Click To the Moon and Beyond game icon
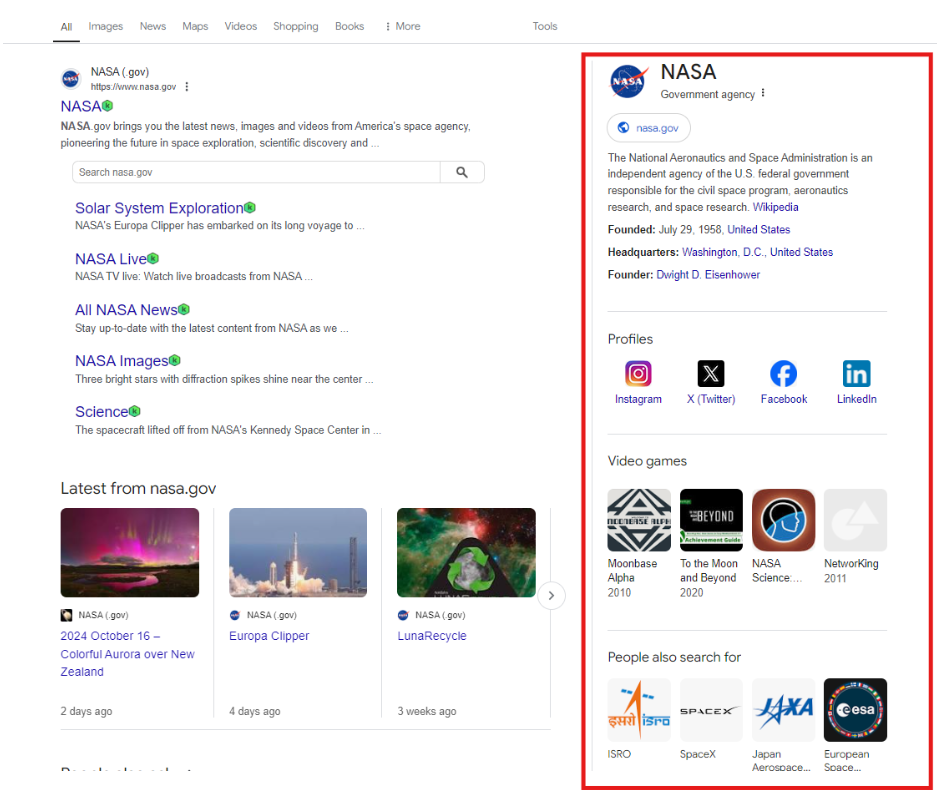The width and height of the screenshot is (937, 793). tap(711, 520)
